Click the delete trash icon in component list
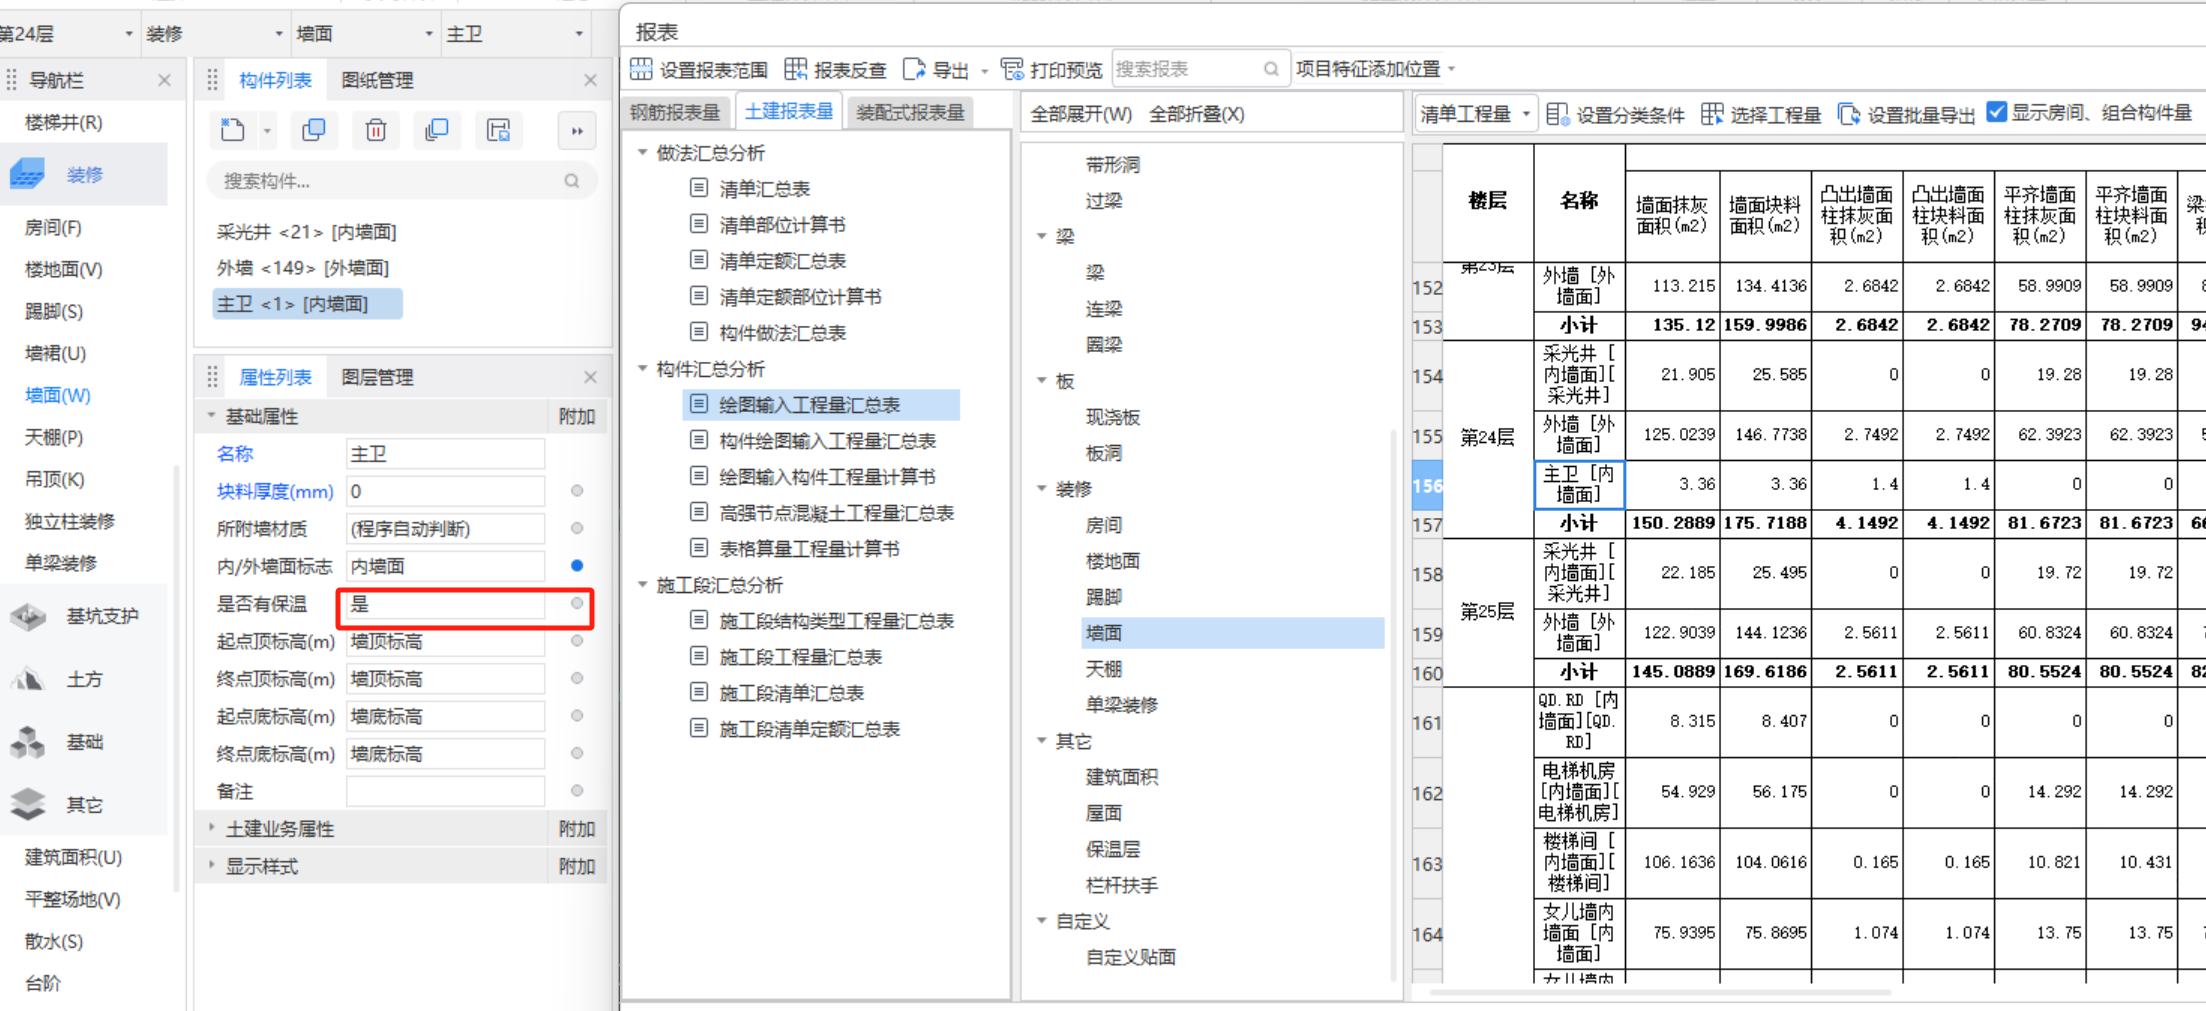2206x1011 pixels. [x=376, y=130]
